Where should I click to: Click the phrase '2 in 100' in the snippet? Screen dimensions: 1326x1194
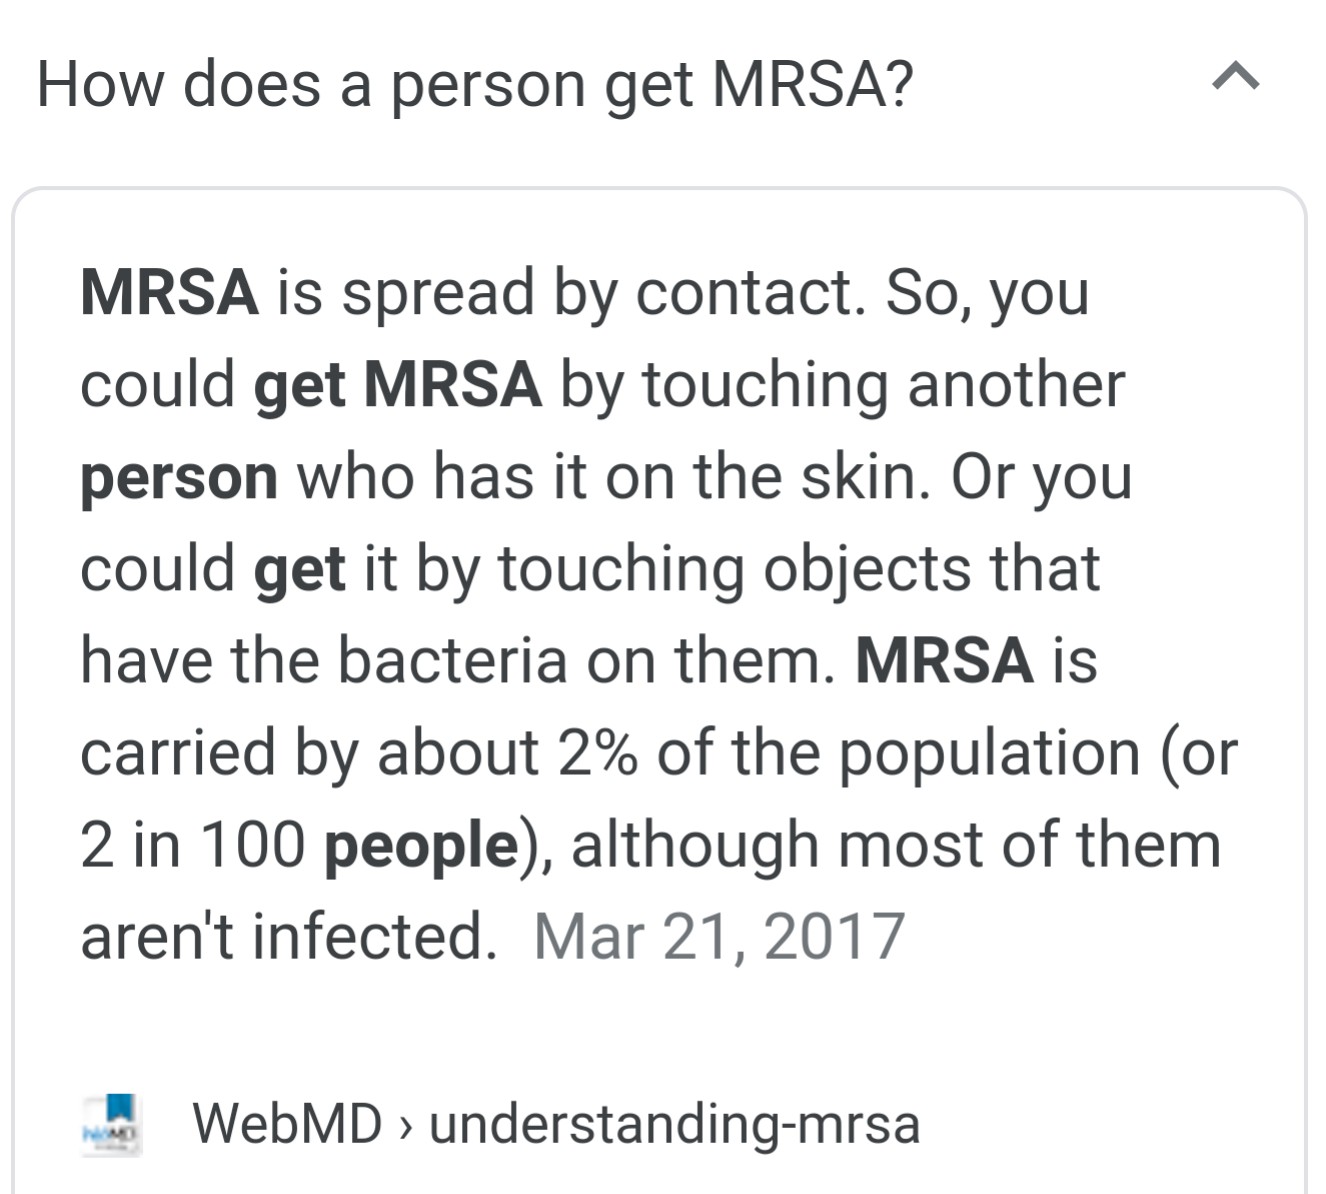pos(193,845)
